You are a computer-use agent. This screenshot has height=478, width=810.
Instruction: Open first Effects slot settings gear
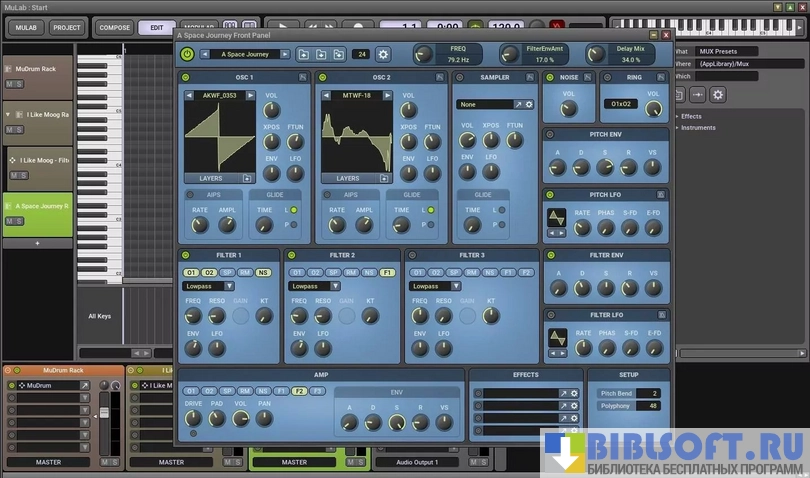574,393
